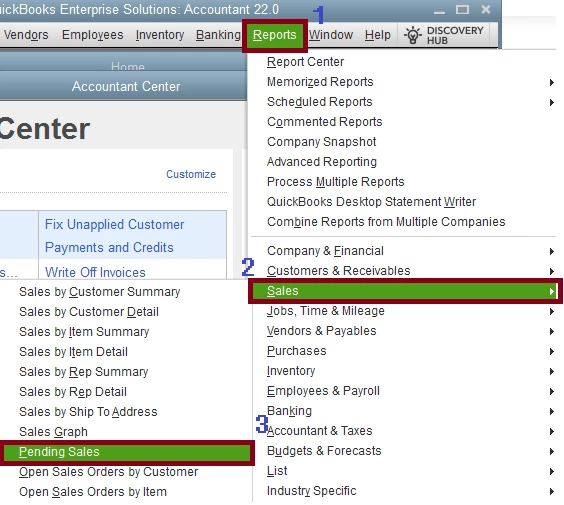Open the Banking menu in the menu bar
This screenshot has height=505, width=564.
click(x=218, y=35)
